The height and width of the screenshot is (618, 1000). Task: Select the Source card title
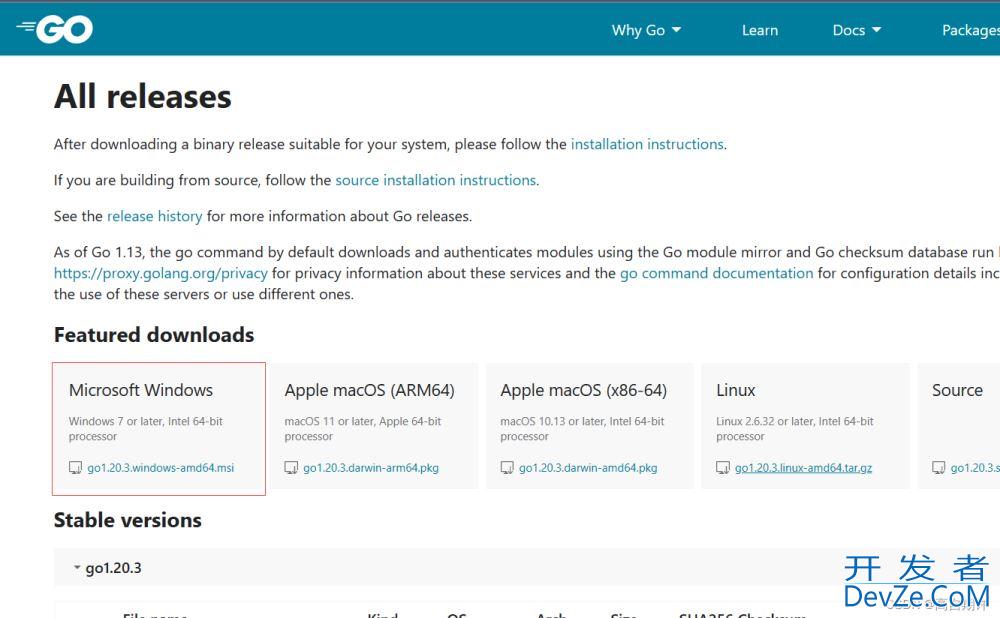point(957,390)
